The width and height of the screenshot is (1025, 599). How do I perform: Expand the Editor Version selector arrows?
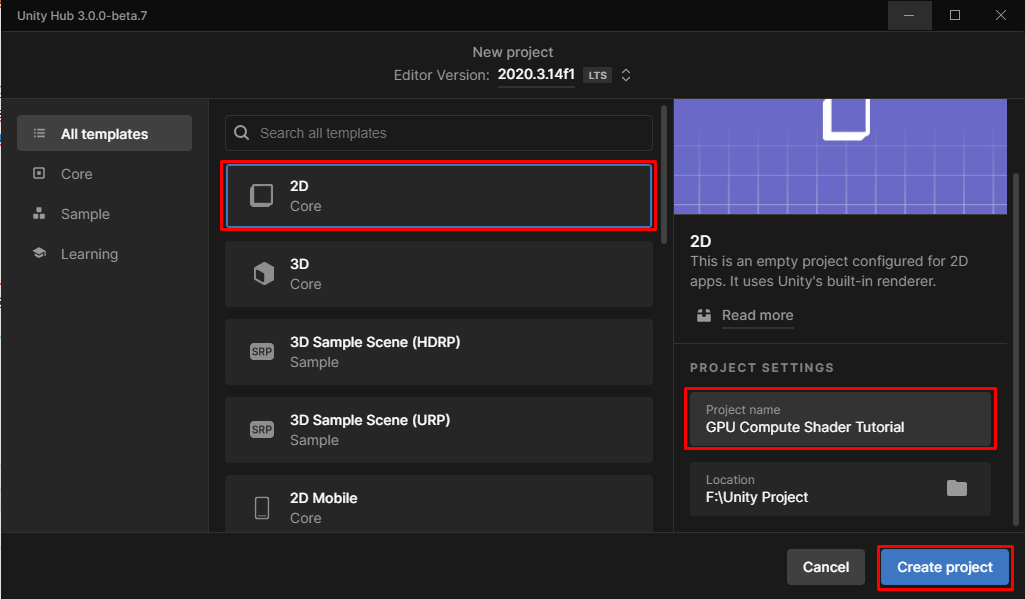click(x=626, y=75)
